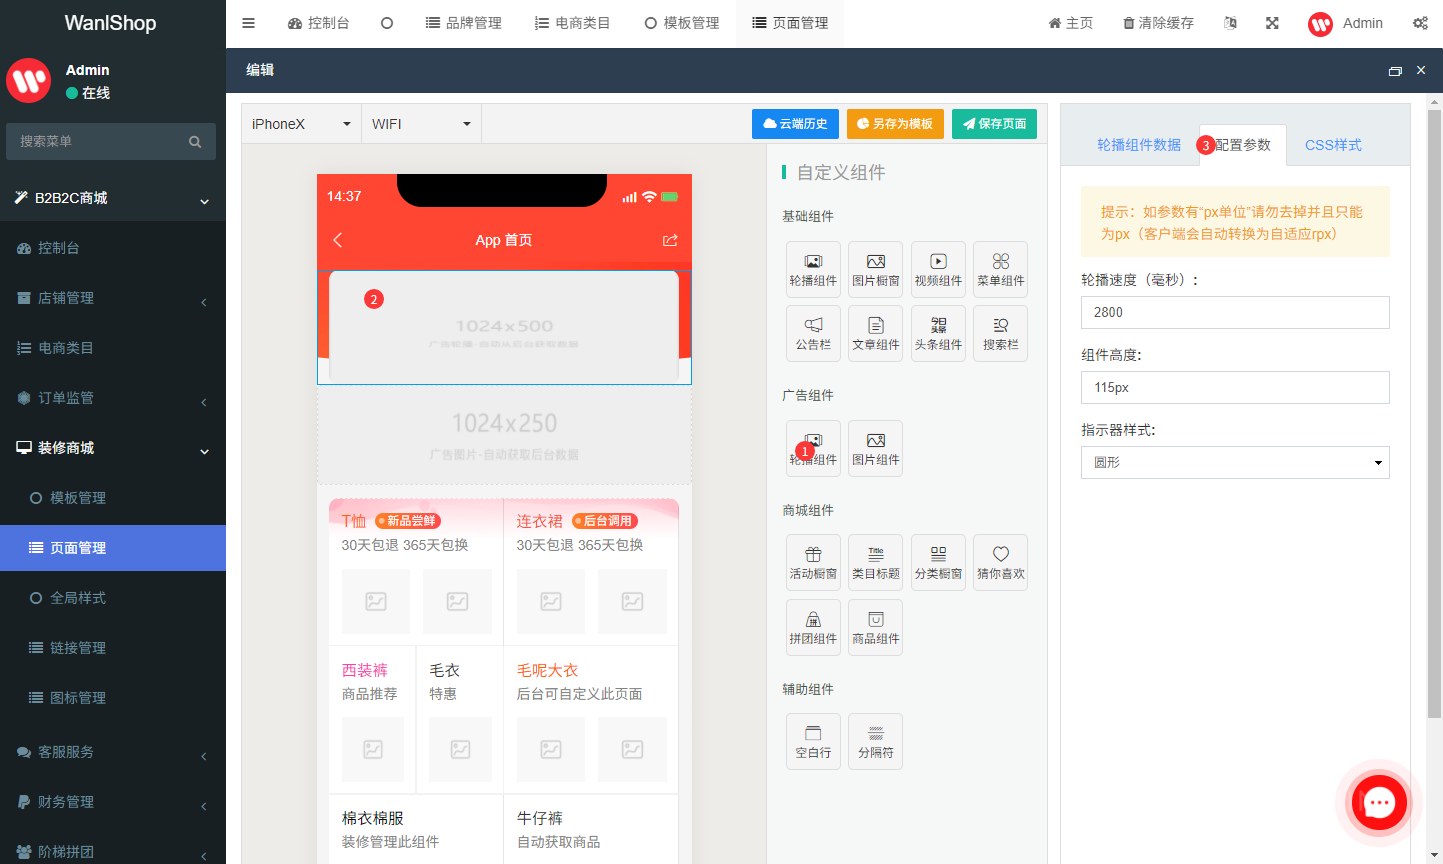Screen dimensions: 1443x864
Task: Open the 电商类目 top tab
Action: [572, 23]
